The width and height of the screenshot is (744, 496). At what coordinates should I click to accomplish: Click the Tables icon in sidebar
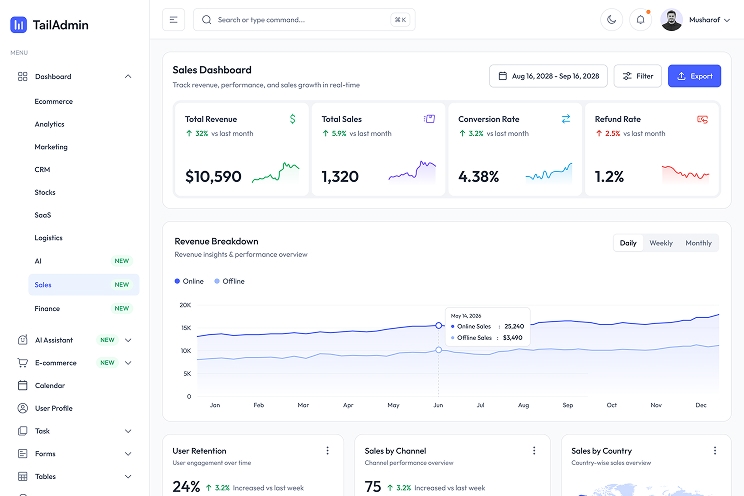point(22,477)
